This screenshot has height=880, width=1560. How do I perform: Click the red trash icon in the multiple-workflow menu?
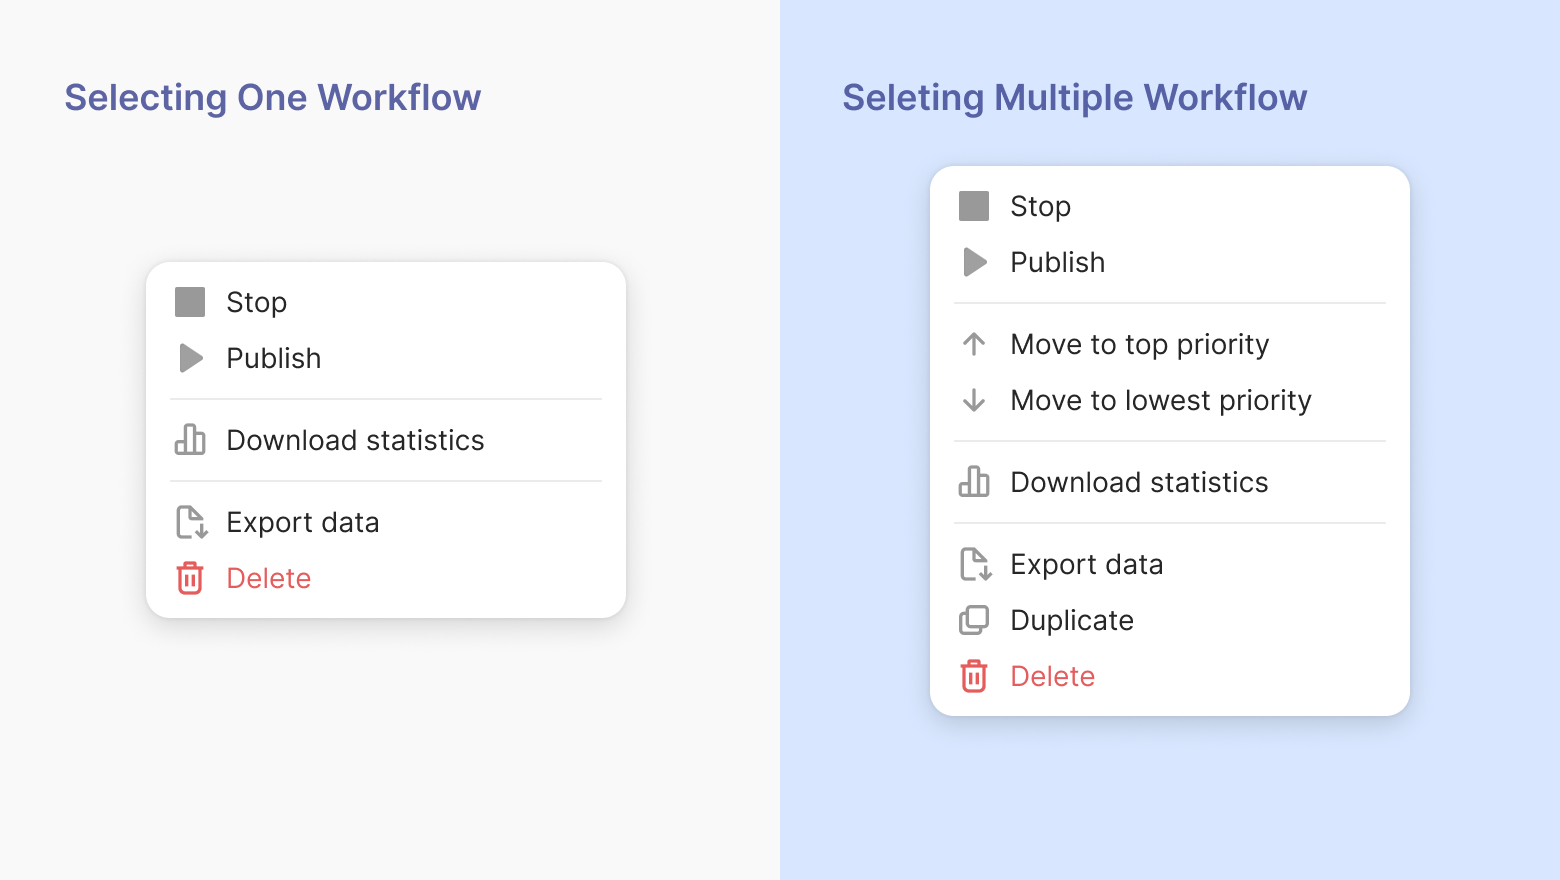click(x=974, y=676)
